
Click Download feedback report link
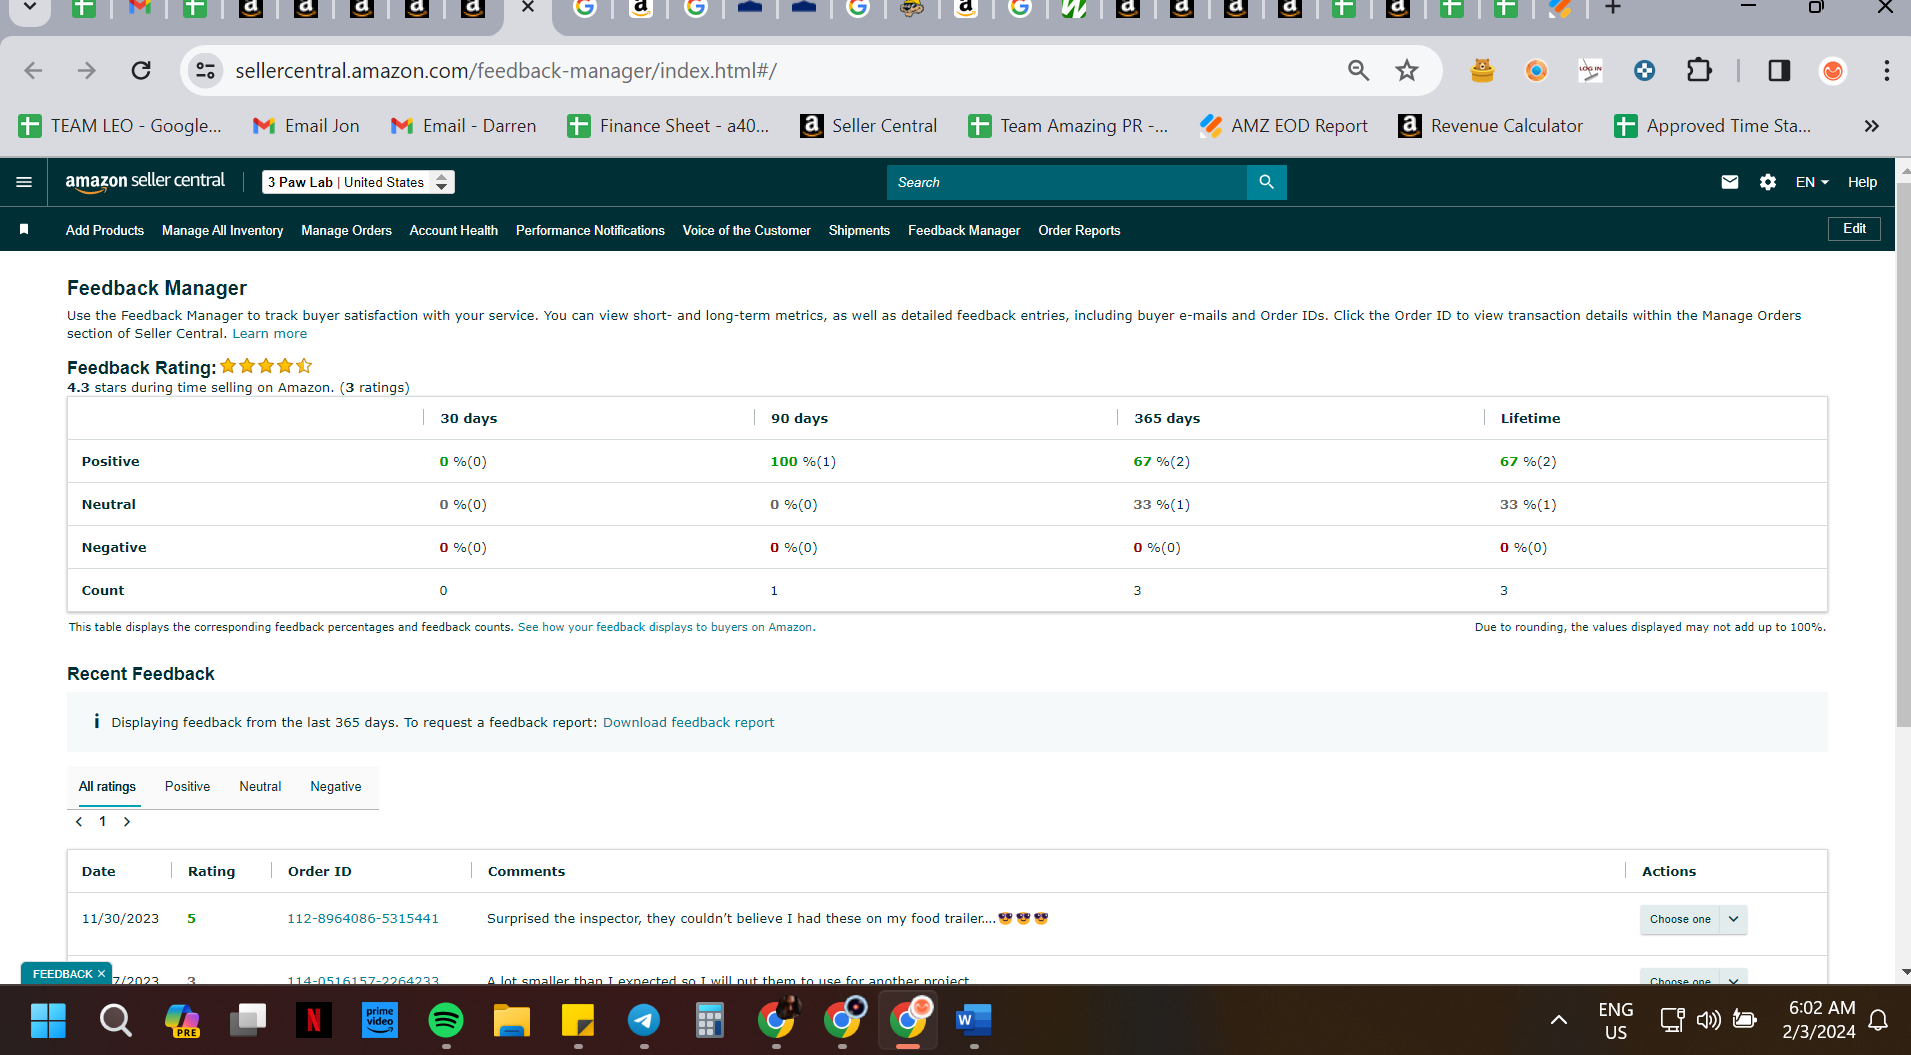point(688,722)
